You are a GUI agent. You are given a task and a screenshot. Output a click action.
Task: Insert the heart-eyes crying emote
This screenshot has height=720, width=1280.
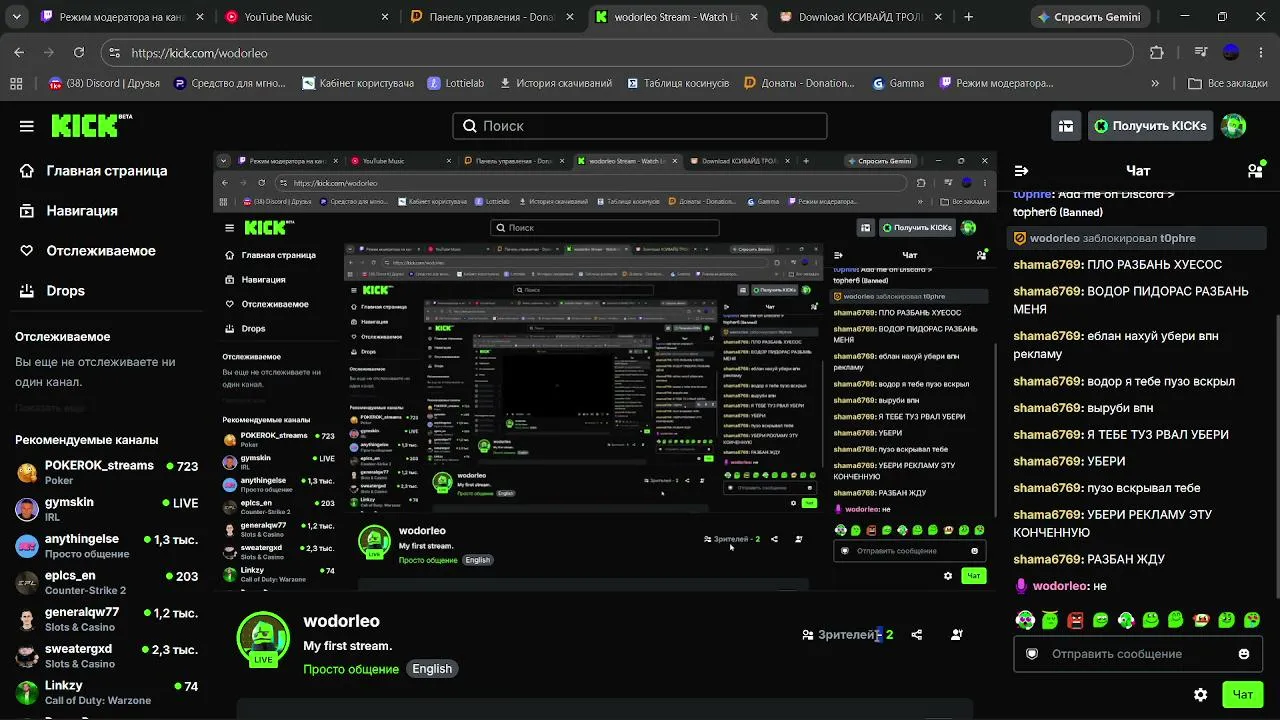coord(1251,620)
